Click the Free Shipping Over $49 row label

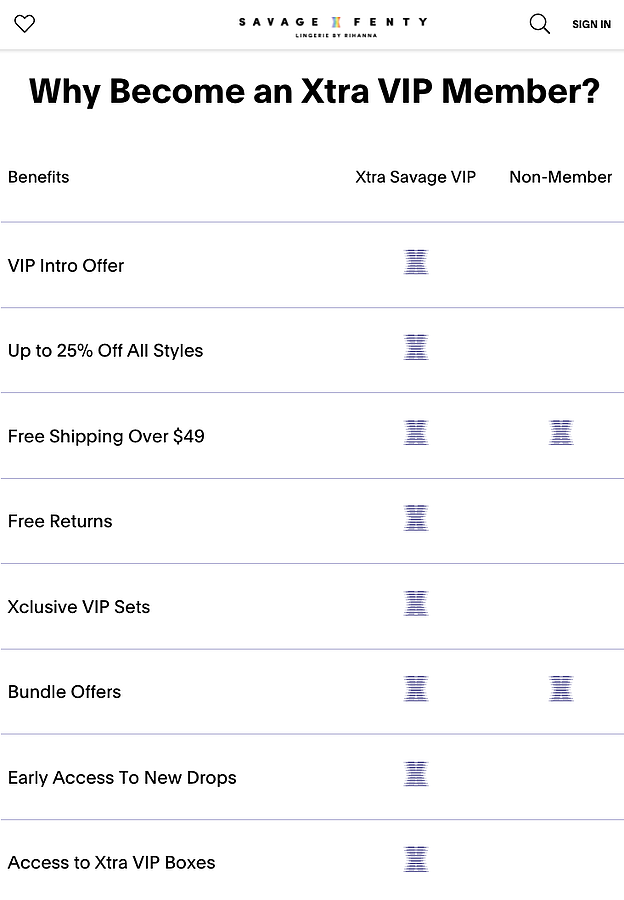click(x=106, y=436)
